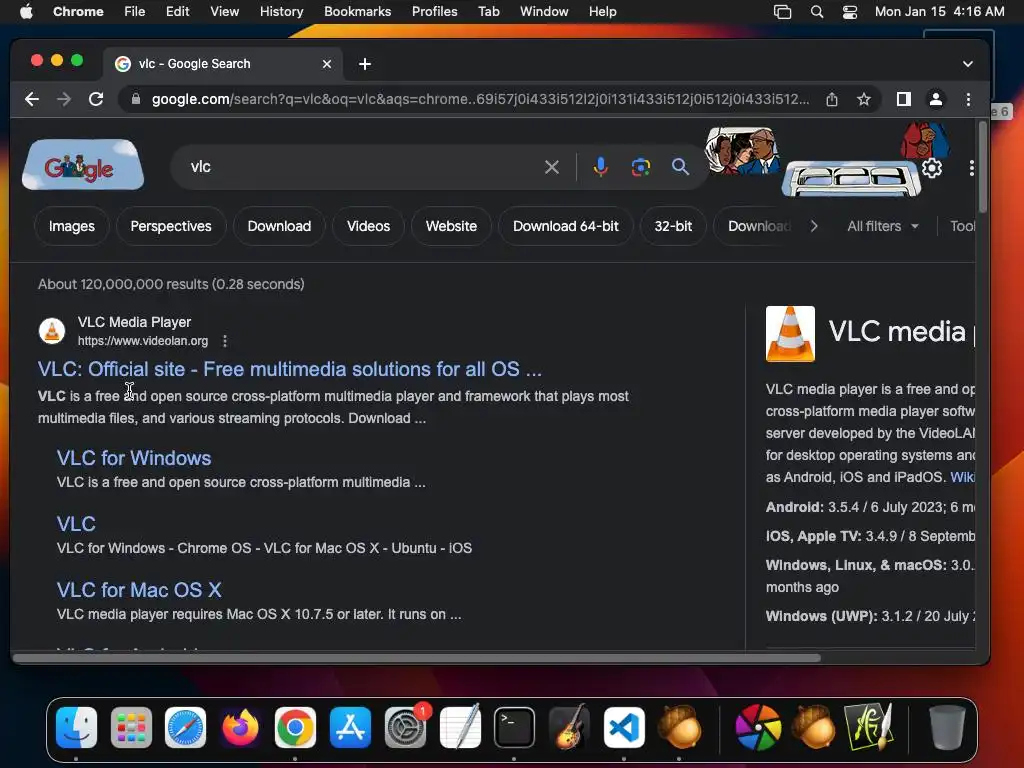Open the Google apps dots icon

[971, 168]
